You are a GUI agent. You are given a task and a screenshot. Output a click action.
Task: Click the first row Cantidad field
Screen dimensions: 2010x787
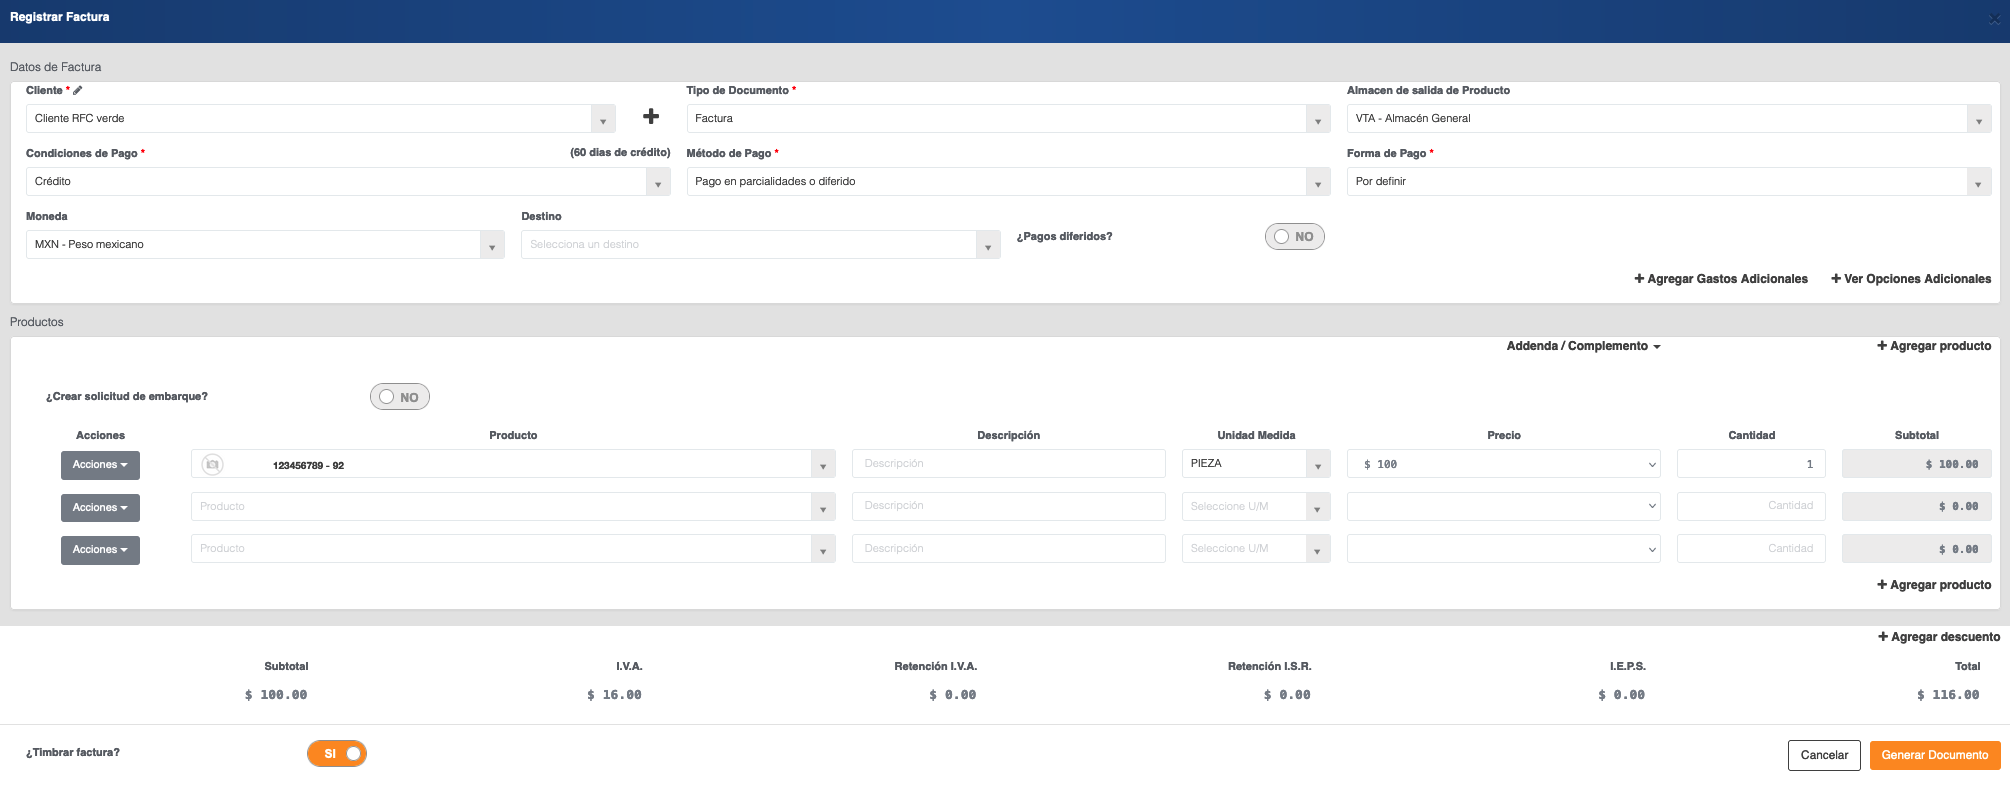(x=1750, y=464)
